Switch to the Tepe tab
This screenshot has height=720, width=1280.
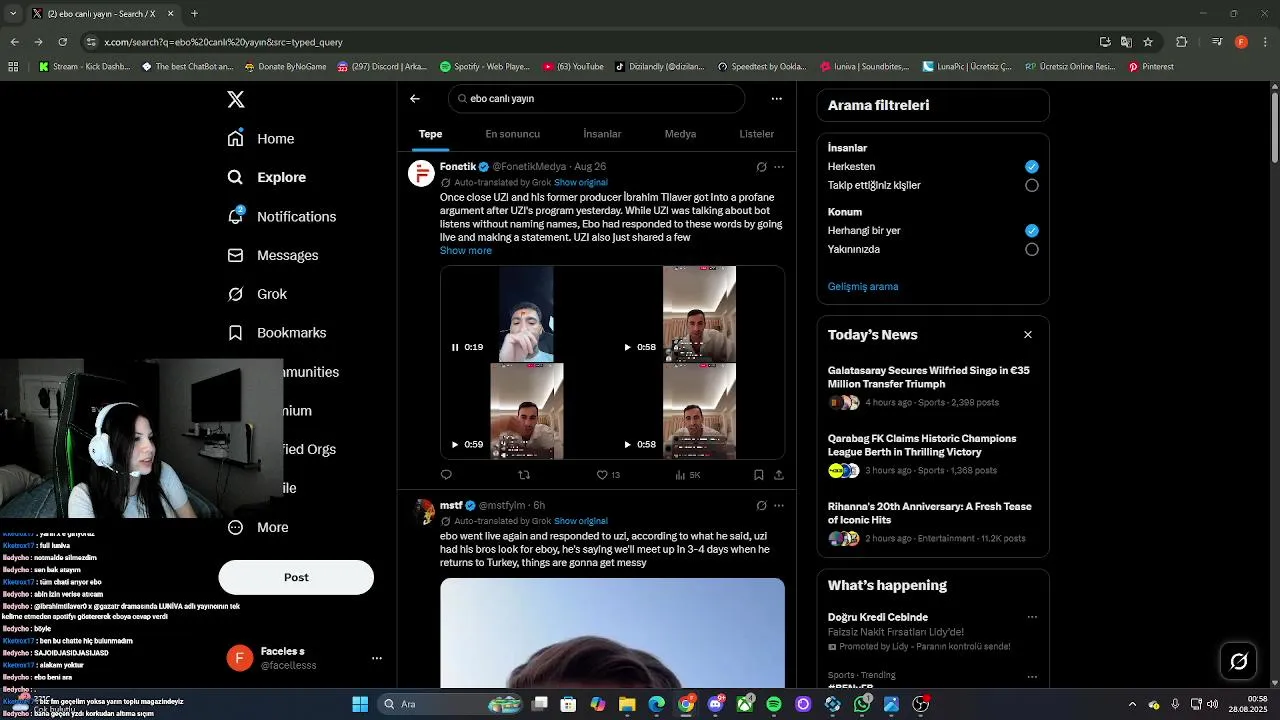pyautogui.click(x=430, y=134)
